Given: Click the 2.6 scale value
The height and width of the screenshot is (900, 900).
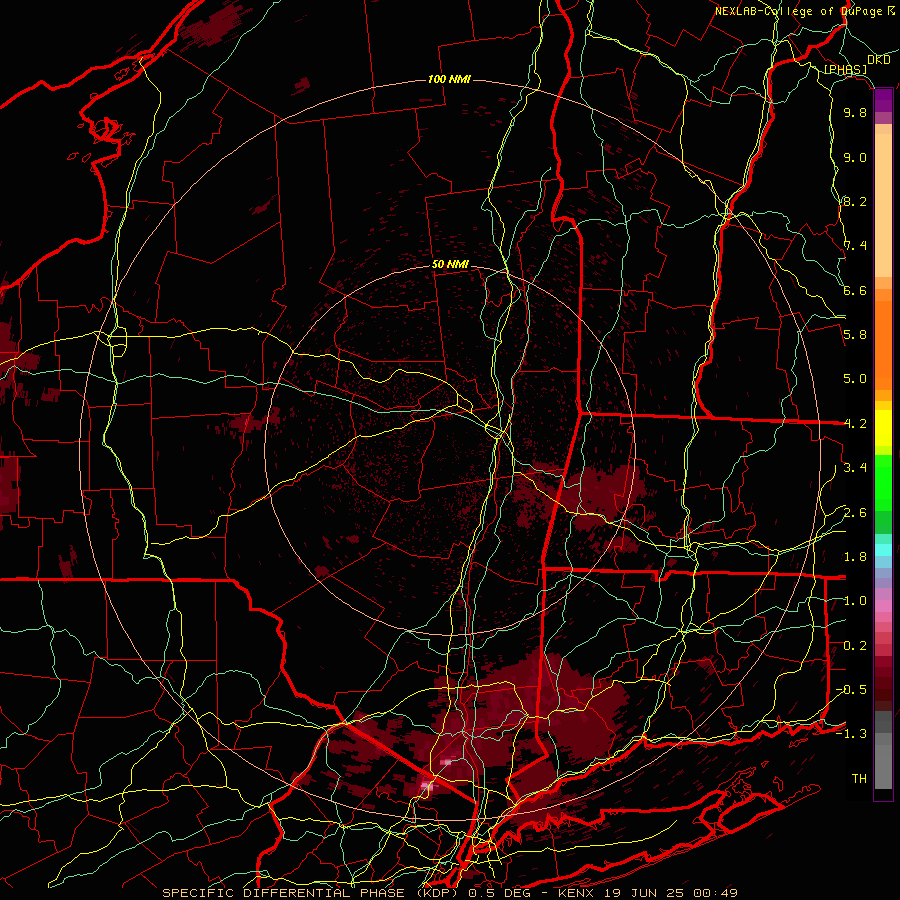Looking at the screenshot, I should point(855,513).
